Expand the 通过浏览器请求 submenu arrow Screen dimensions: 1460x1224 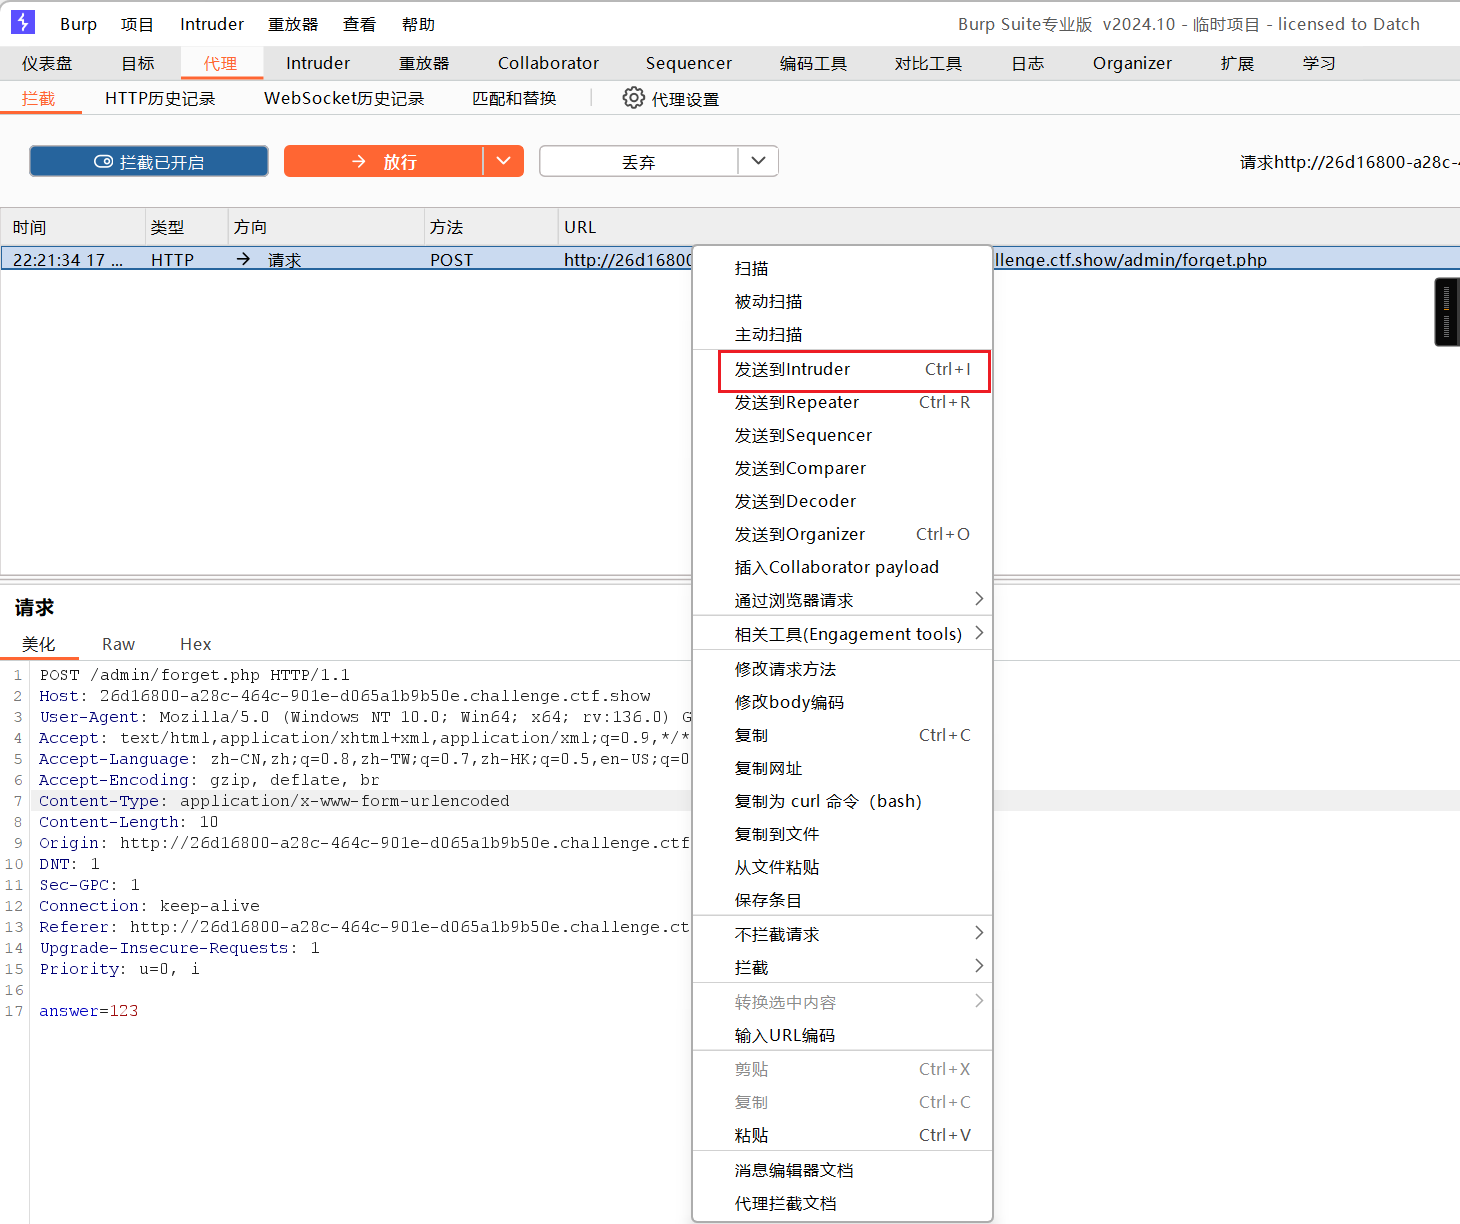(x=979, y=599)
